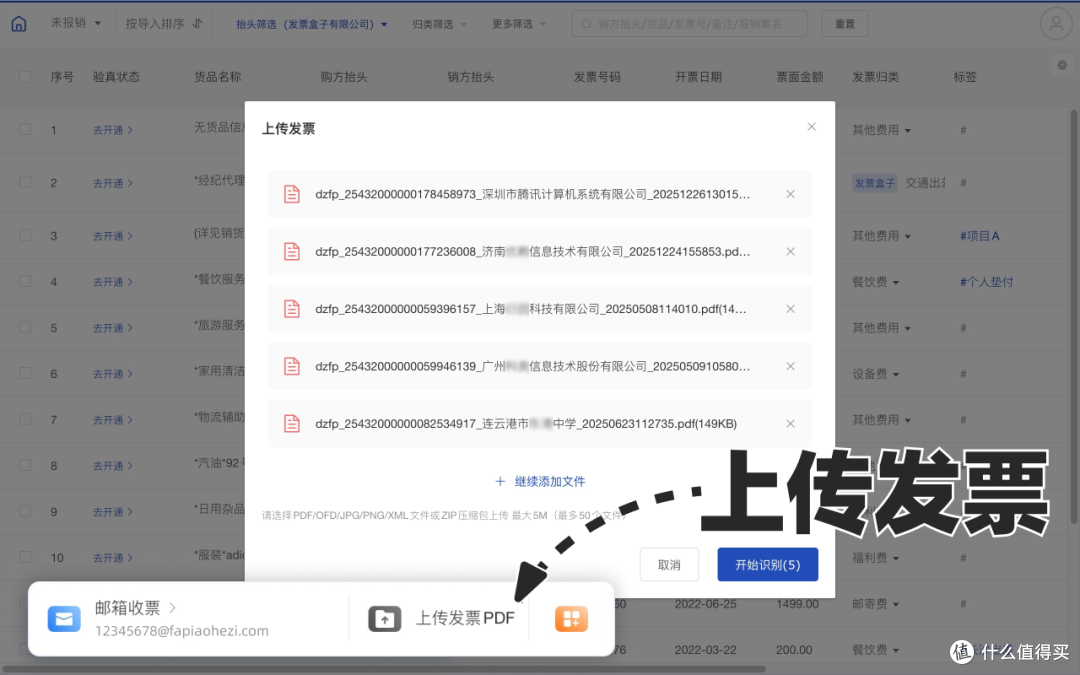The width and height of the screenshot is (1080, 675).
Task: Check the checkbox for row 3
Action: pyautogui.click(x=25, y=235)
